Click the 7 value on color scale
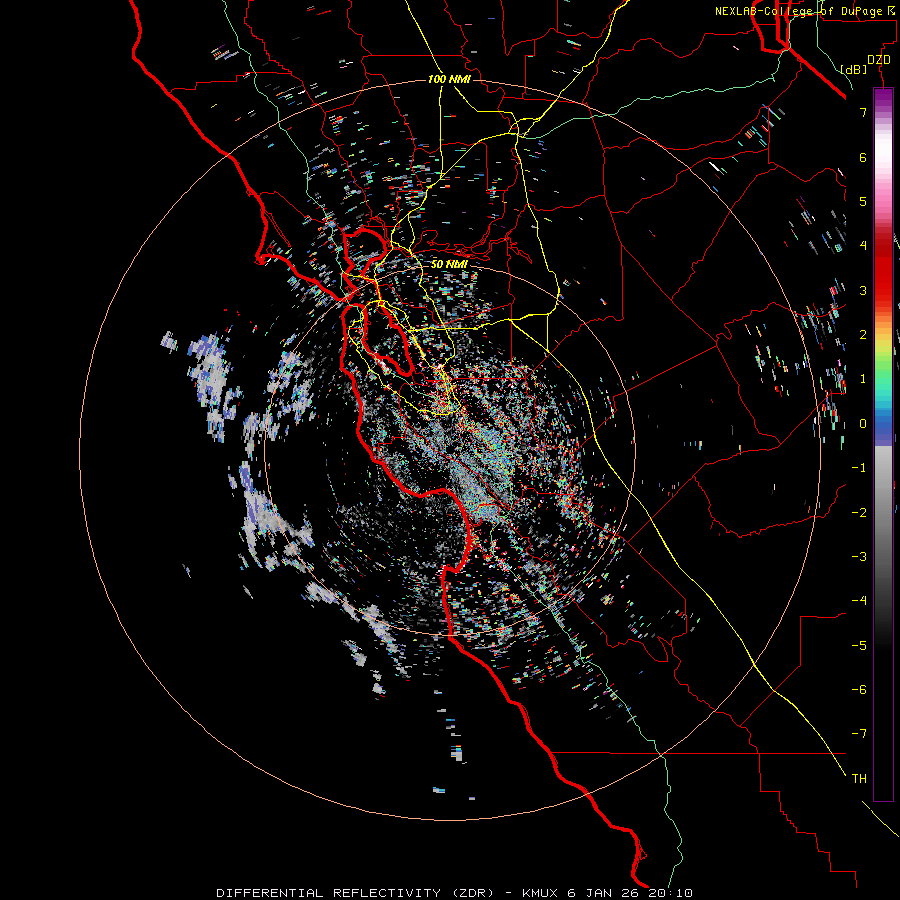 (x=863, y=112)
